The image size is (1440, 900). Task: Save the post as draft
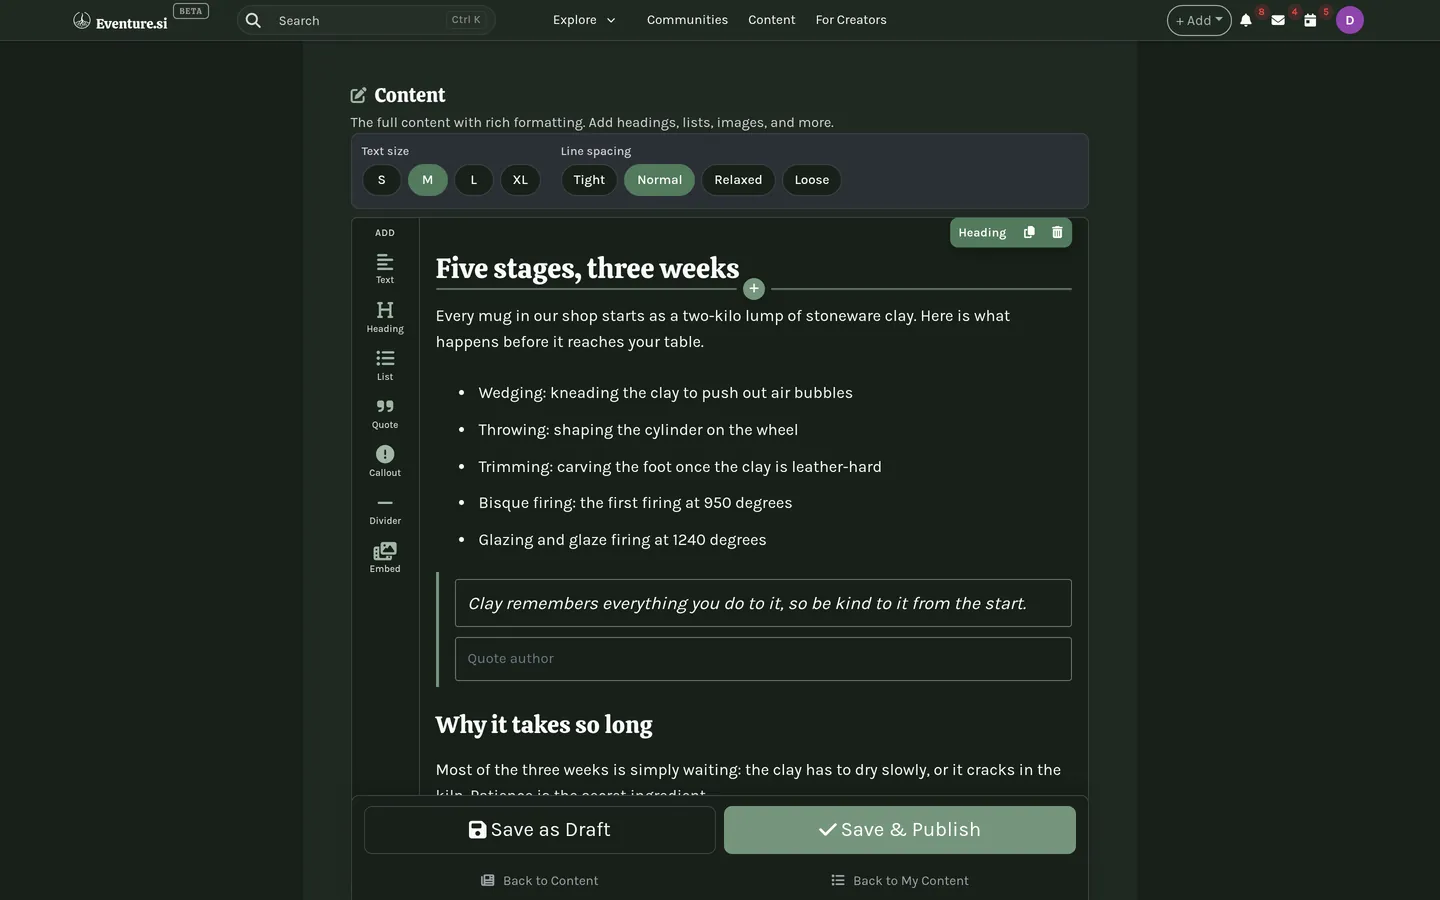tap(540, 830)
